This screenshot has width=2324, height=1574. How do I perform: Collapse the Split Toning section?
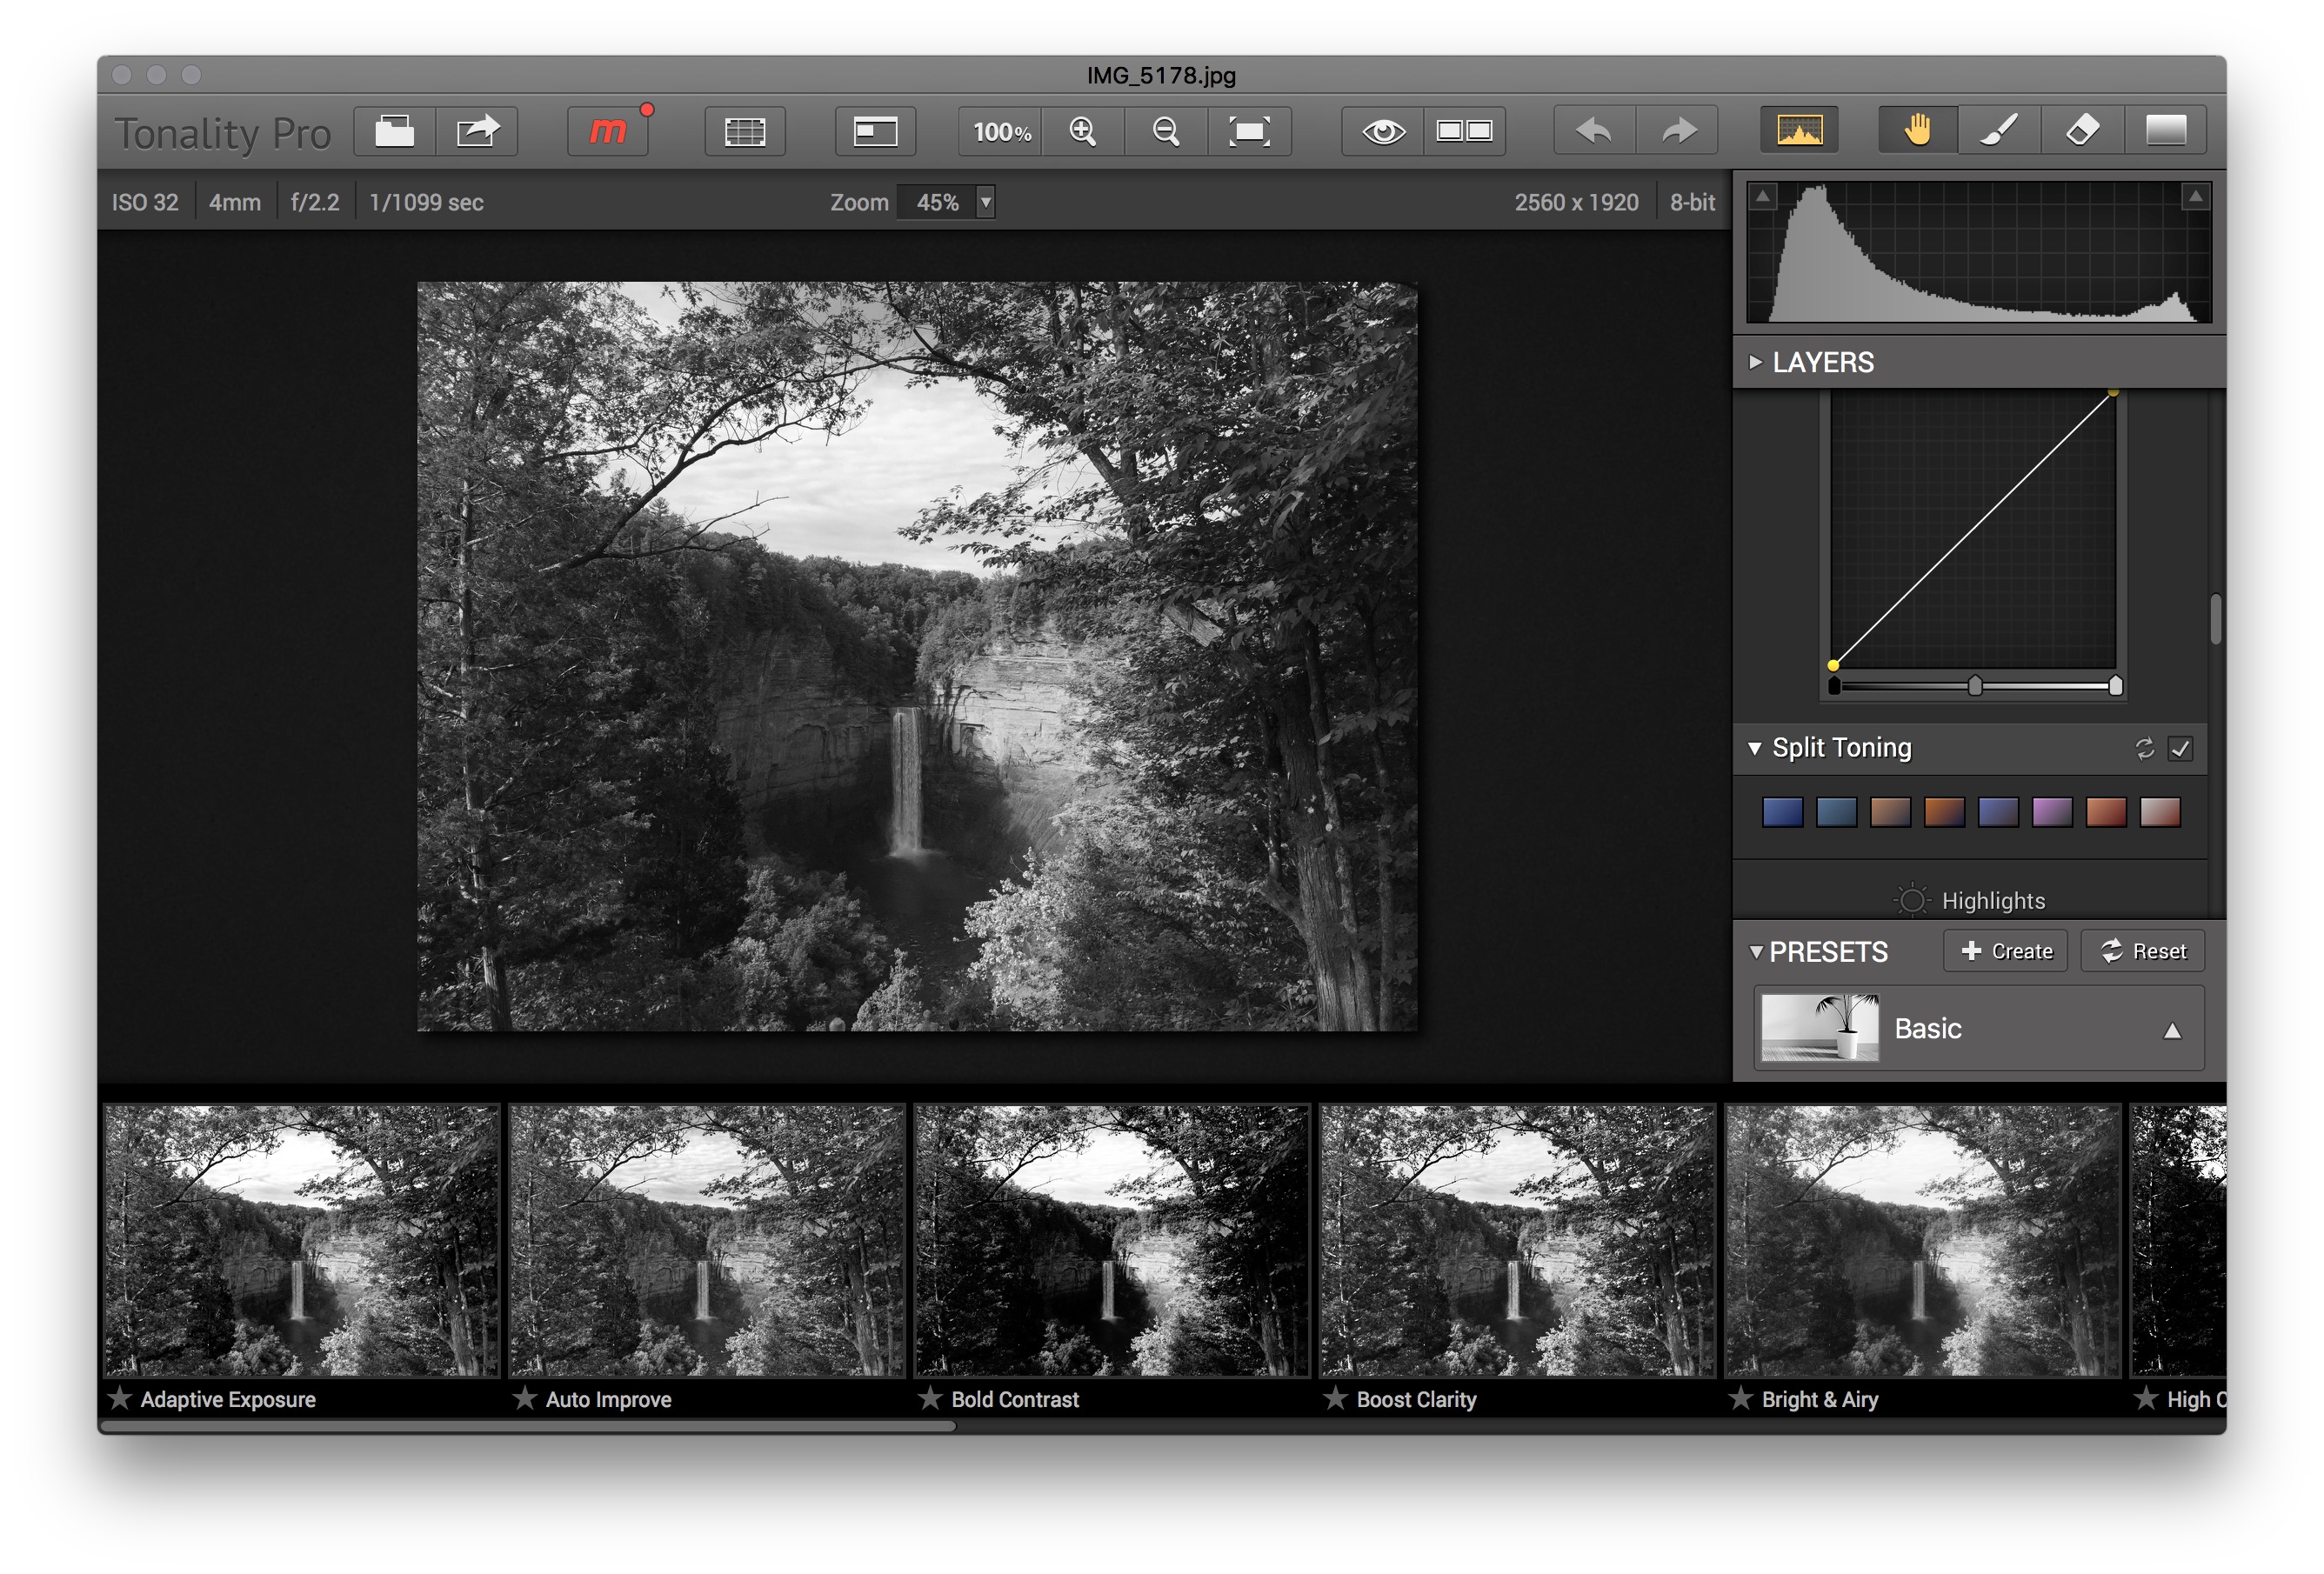[1755, 747]
